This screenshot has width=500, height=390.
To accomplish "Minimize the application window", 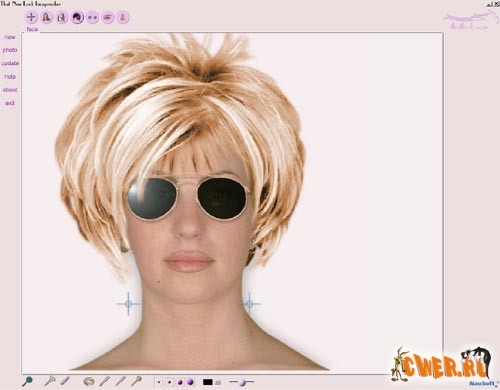I will tap(489, 4).
